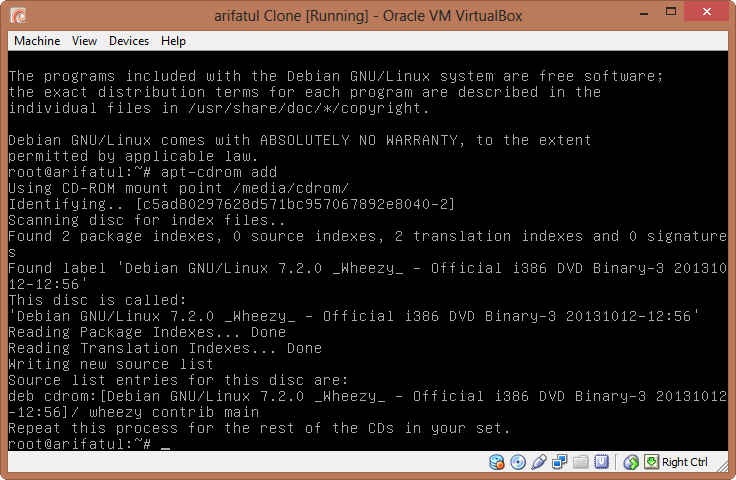This screenshot has width=736, height=480.
Task: Click 'Writing new source list' line
Action: click(111, 364)
